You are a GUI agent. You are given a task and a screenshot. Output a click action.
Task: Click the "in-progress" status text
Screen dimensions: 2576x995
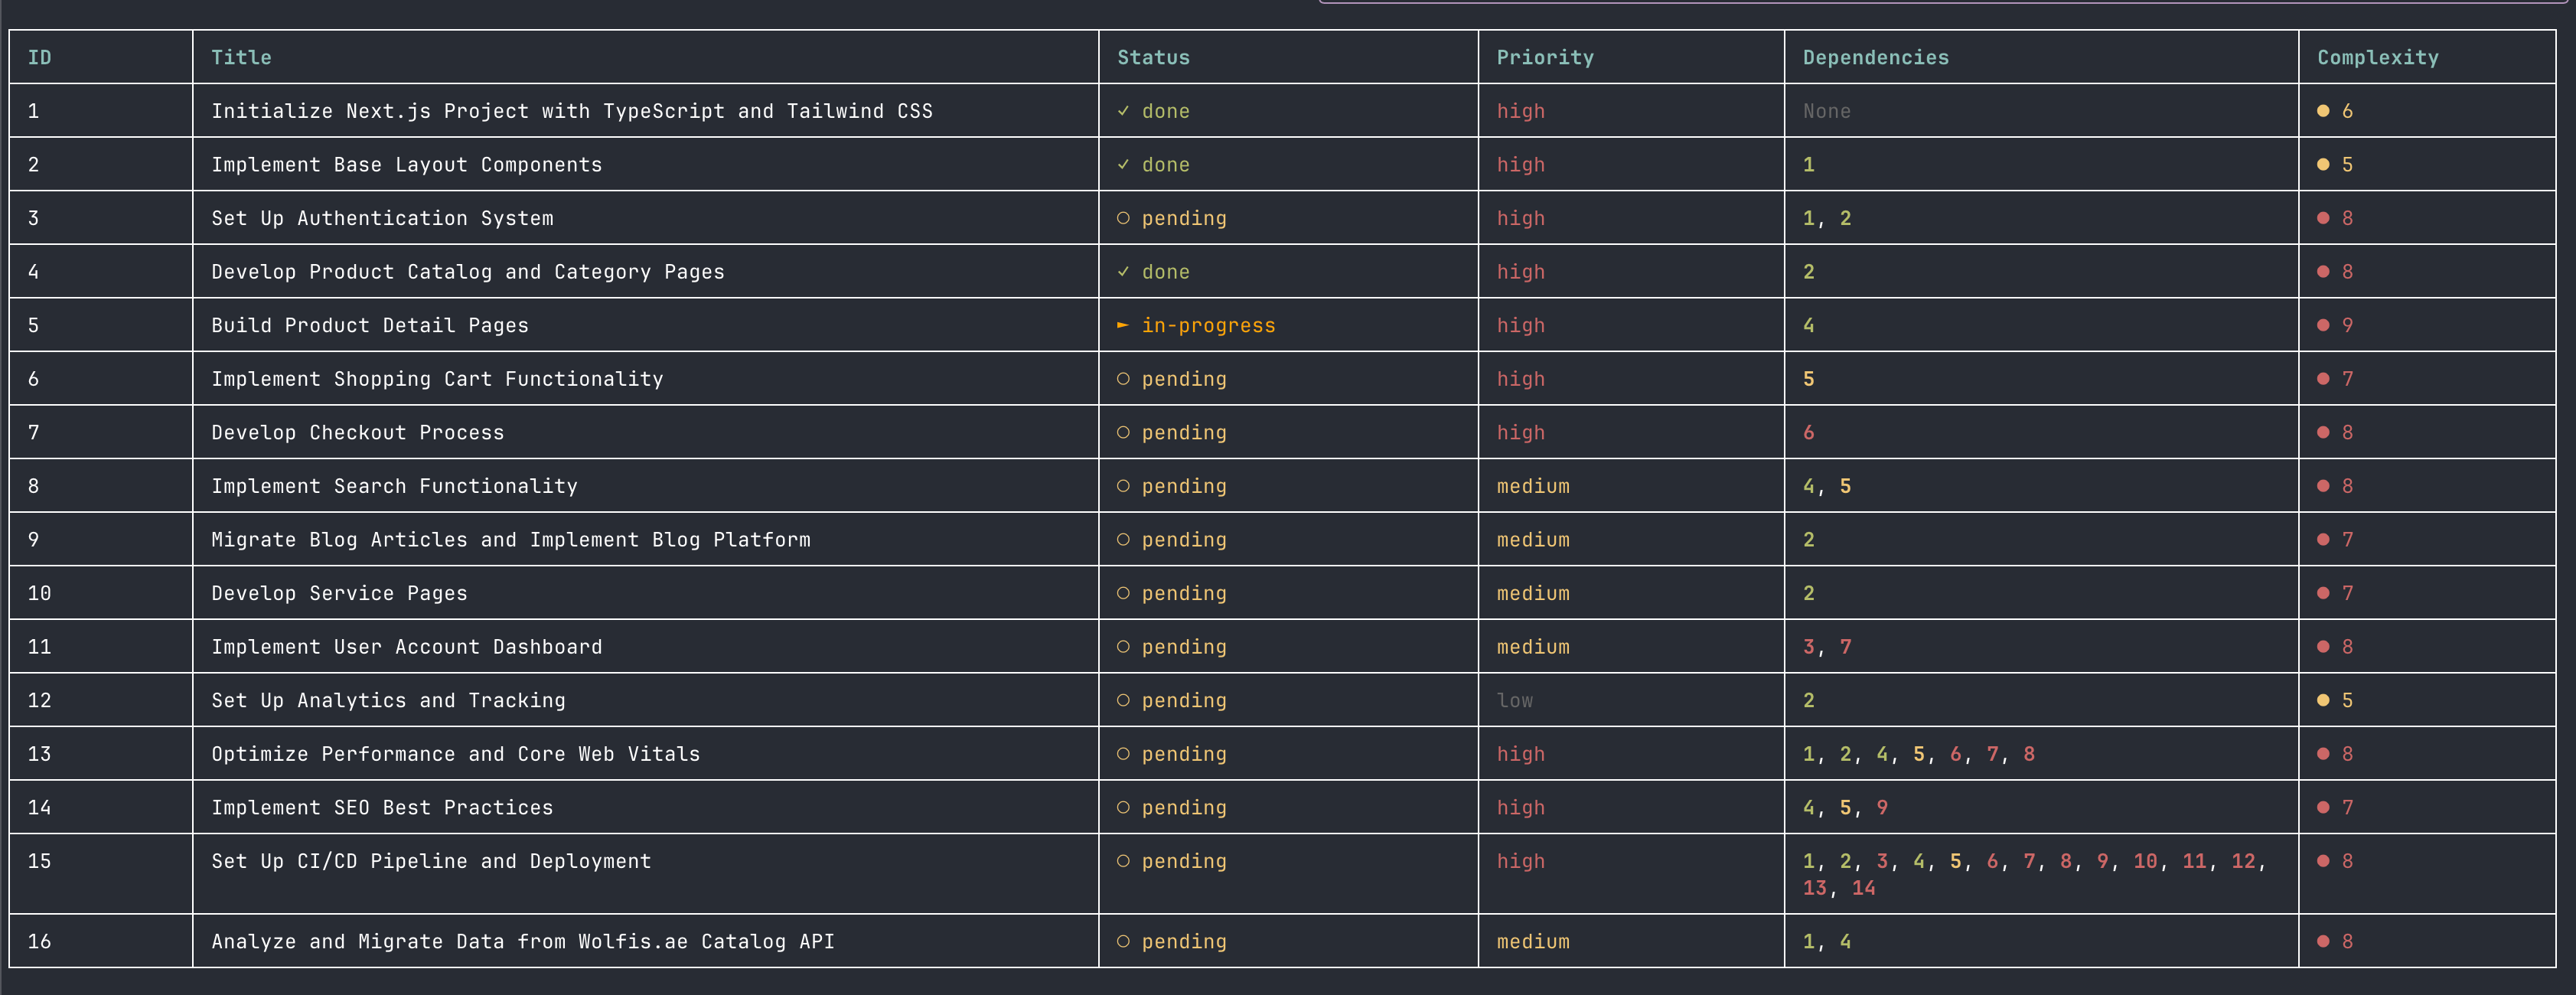click(x=1208, y=325)
